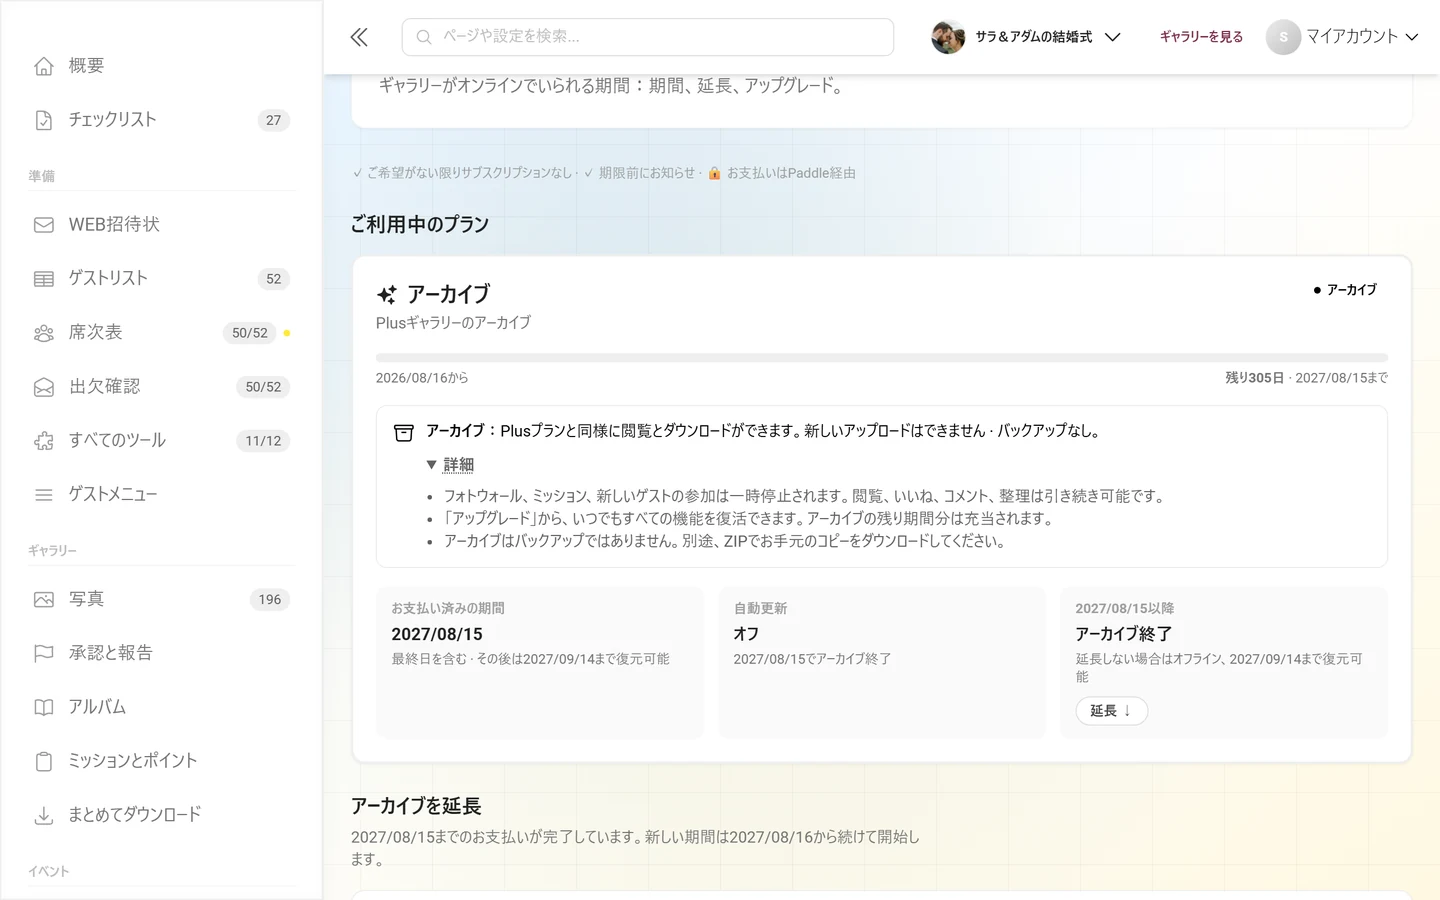Click the download icon for まとめてダウンロード
The image size is (1440, 900).
pyautogui.click(x=44, y=816)
